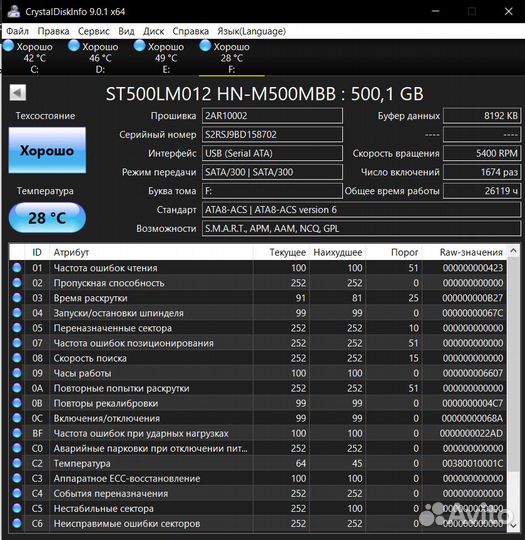Screen dimensions: 525x540
Task: Click the rotation speed value 5400 RPM
Action: click(x=482, y=153)
